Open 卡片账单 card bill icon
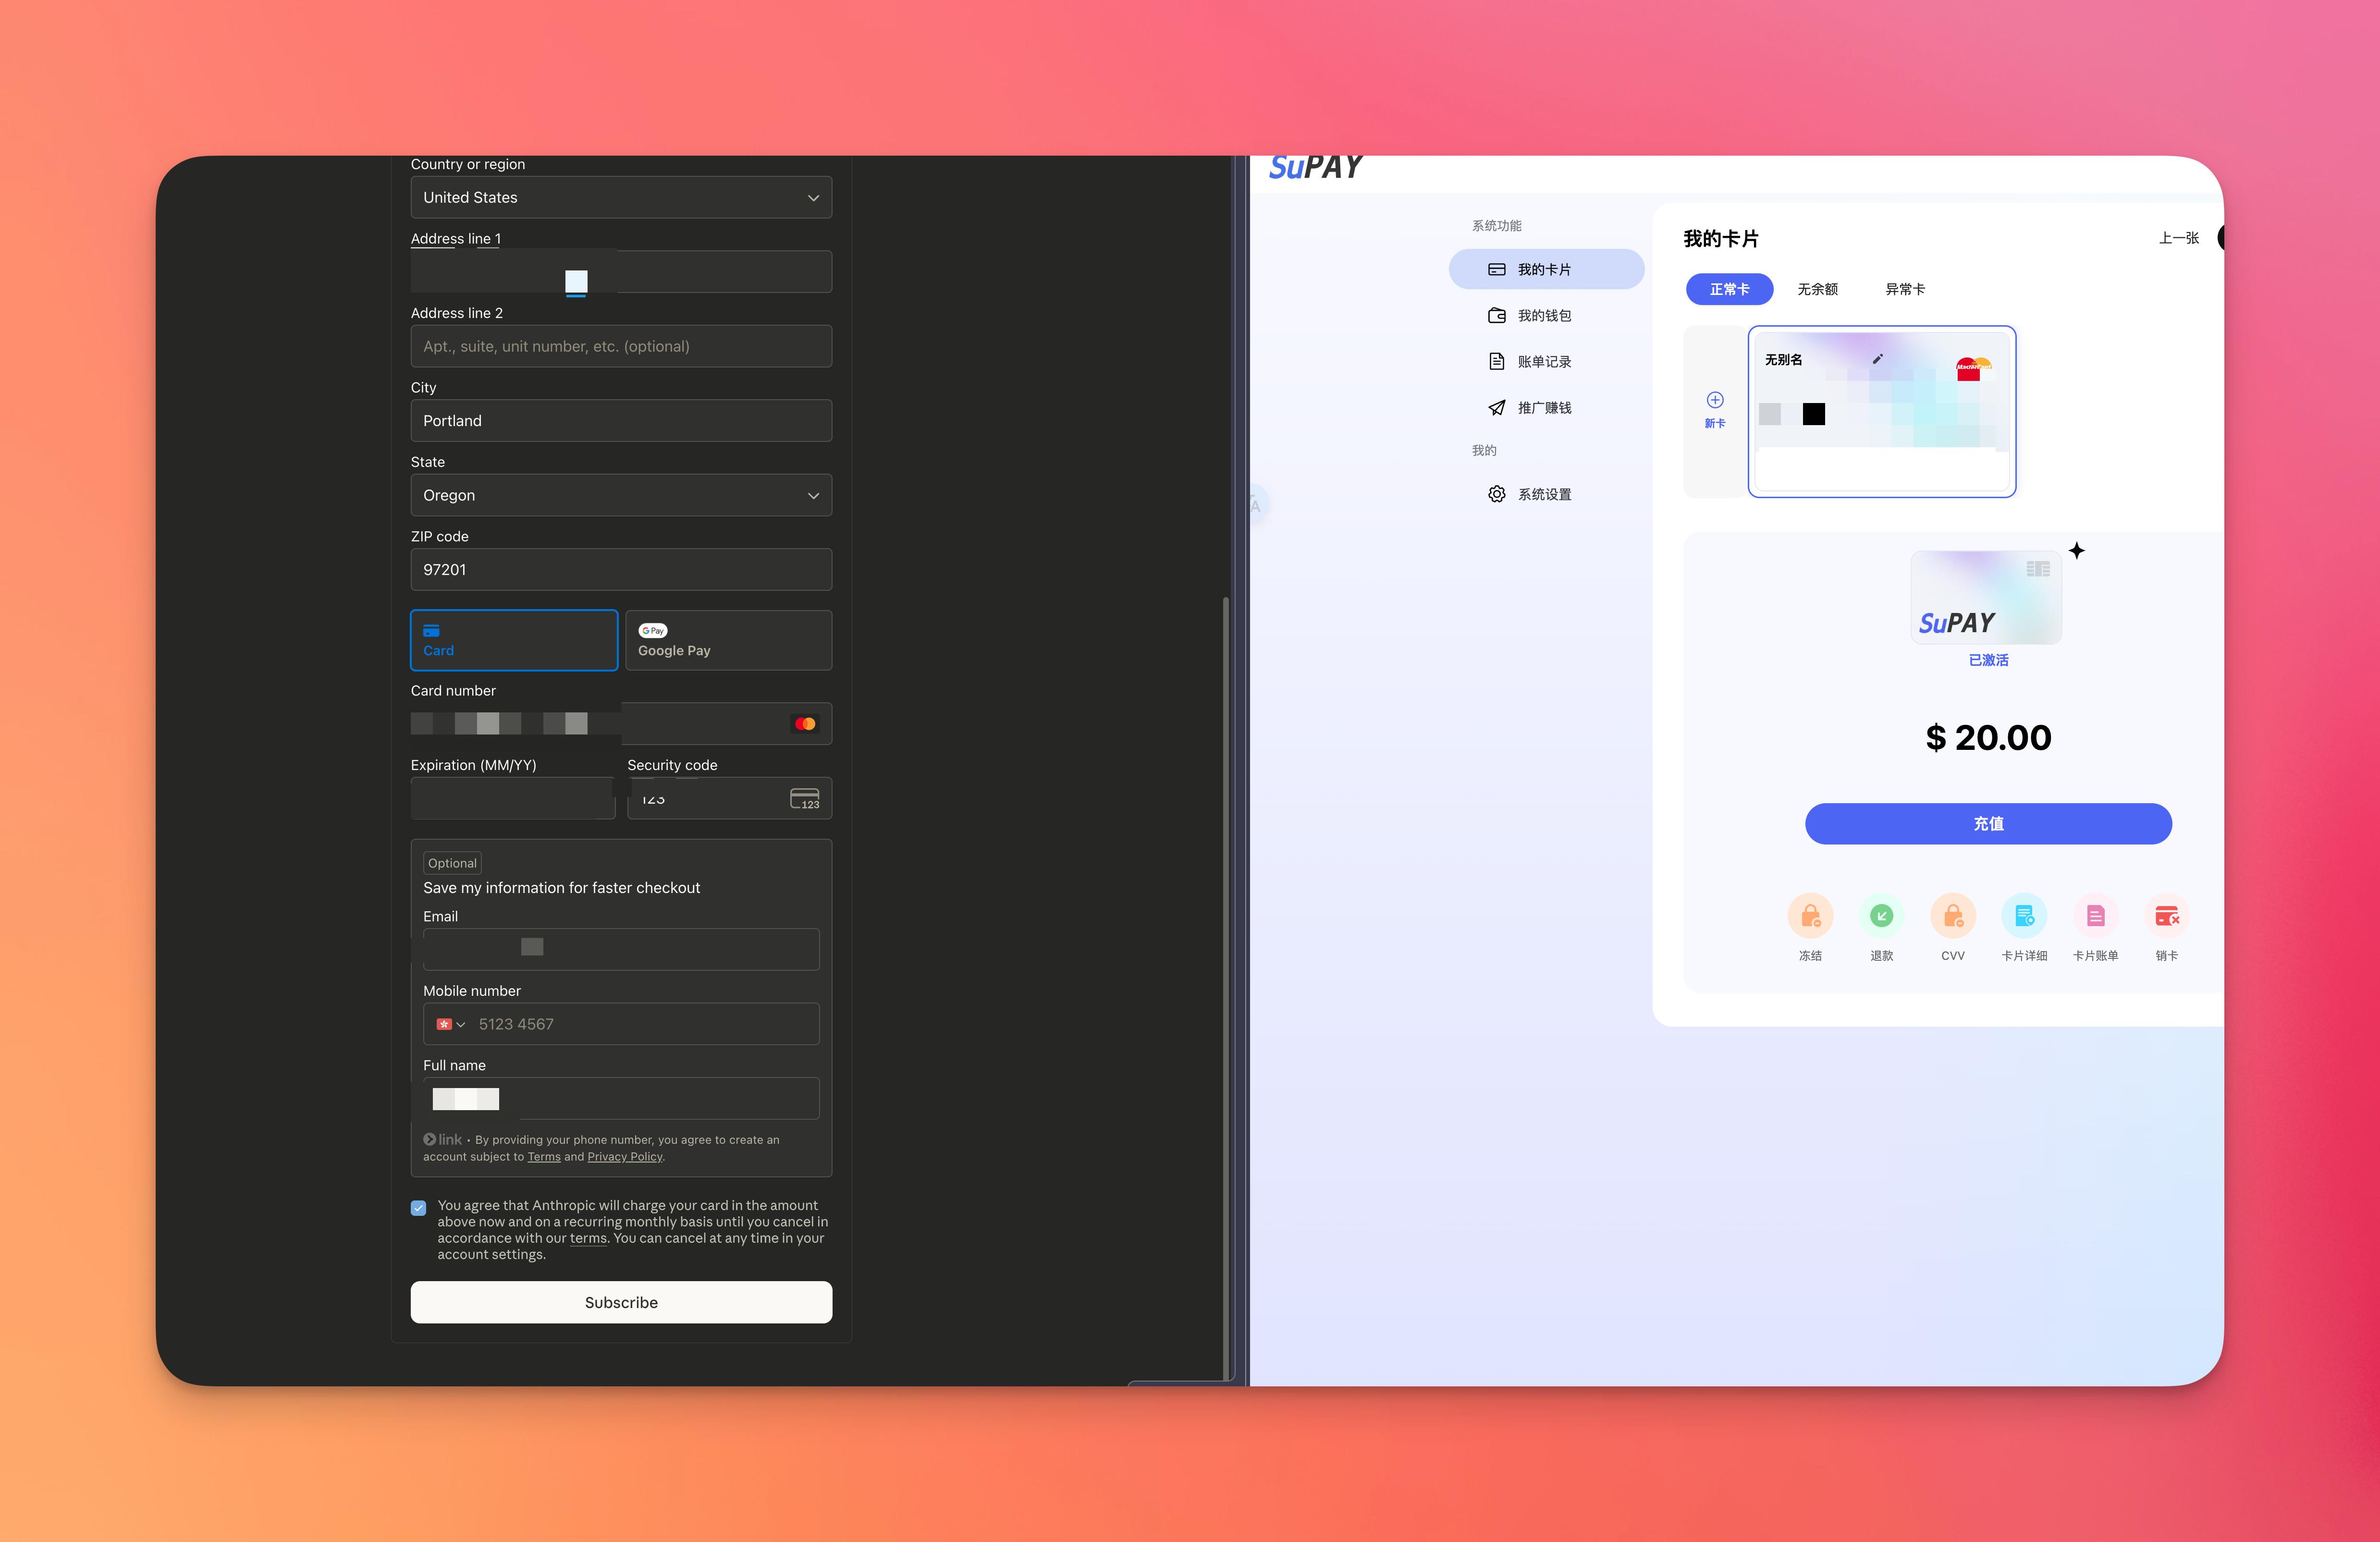 (2095, 916)
